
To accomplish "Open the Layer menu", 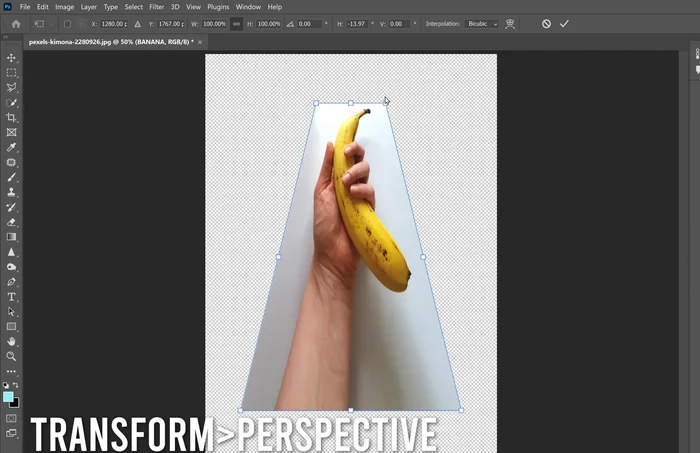I will [86, 7].
